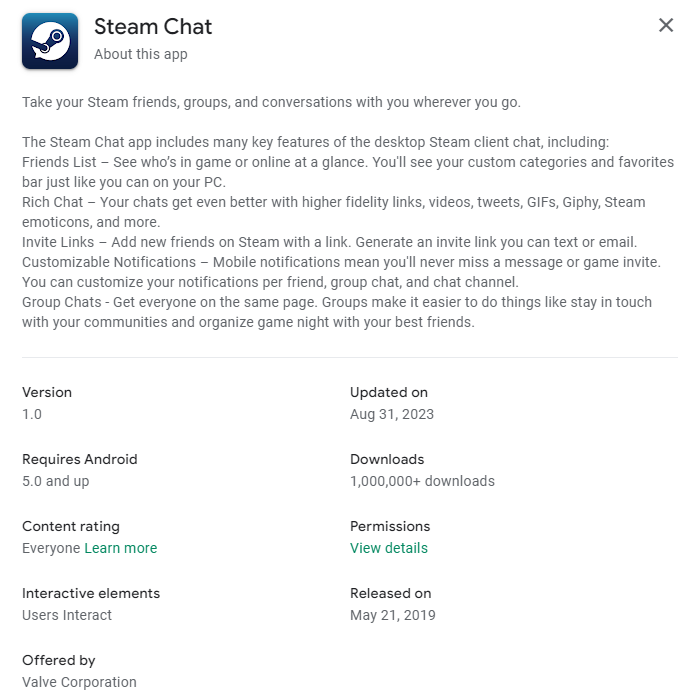700x700 pixels.
Task: Click the Everyone content rating text
Action: tap(50, 548)
